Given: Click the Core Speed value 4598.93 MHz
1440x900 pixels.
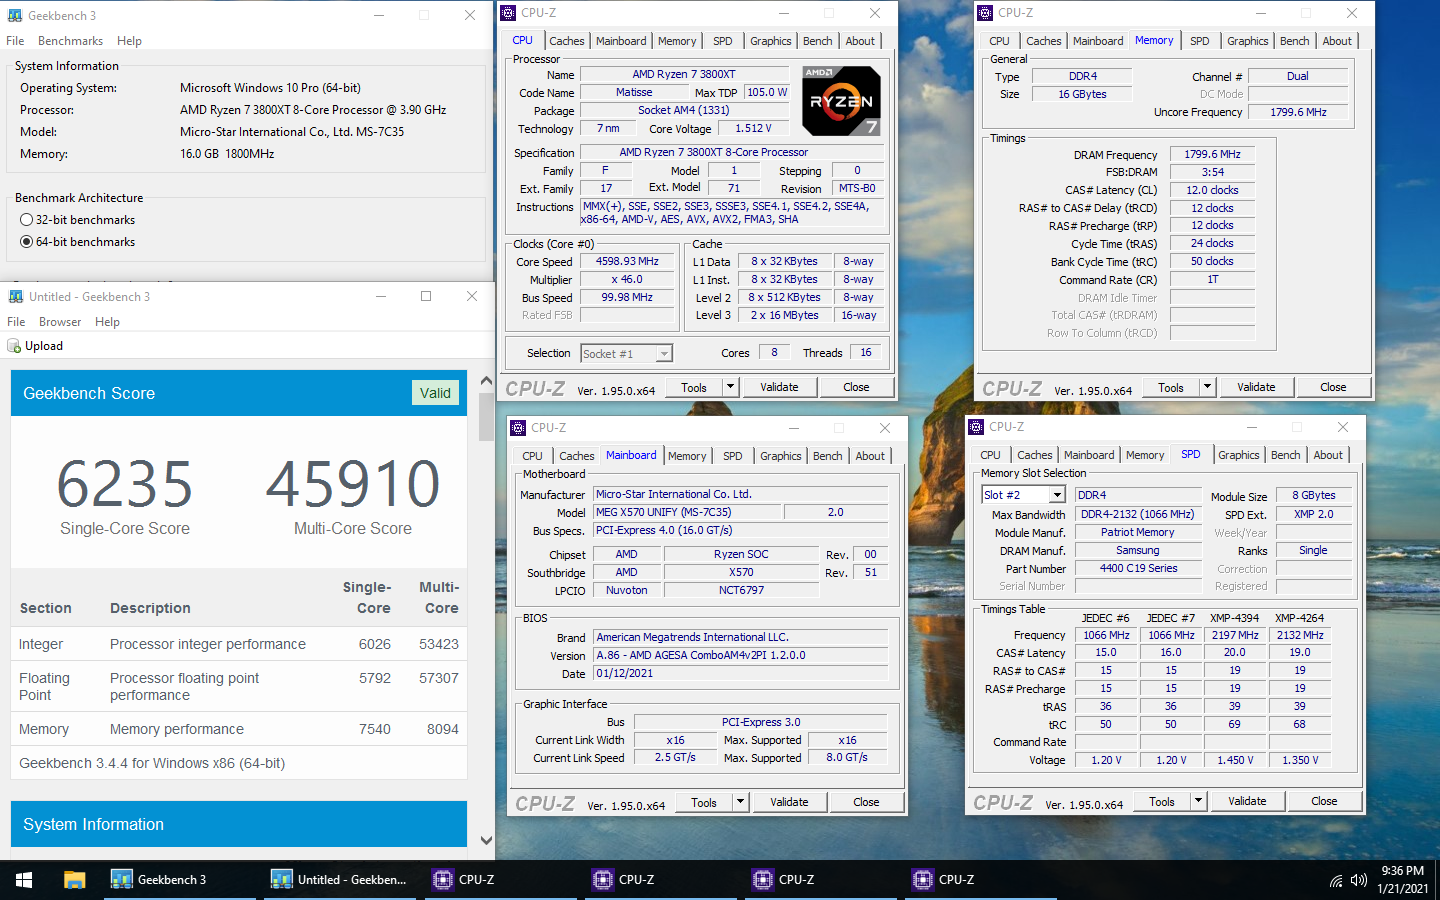Looking at the screenshot, I should 627,262.
